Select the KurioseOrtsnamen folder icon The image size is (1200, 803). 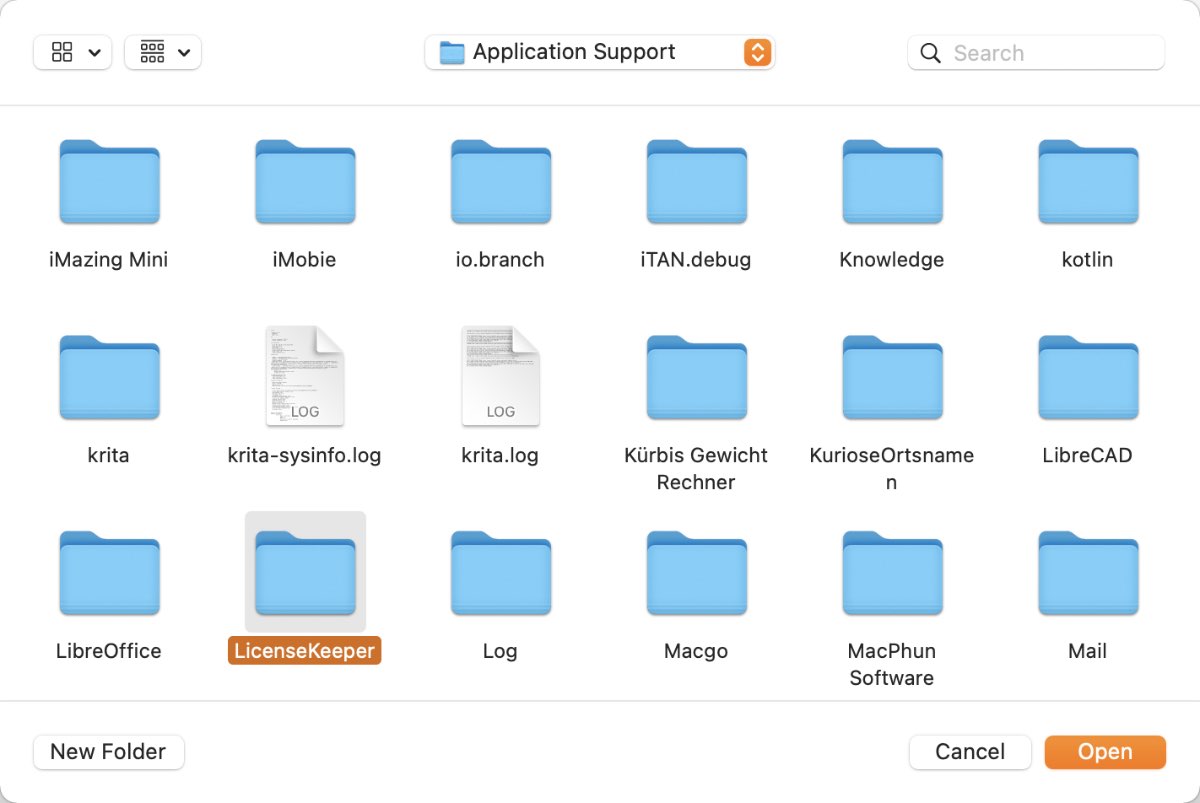(x=893, y=377)
